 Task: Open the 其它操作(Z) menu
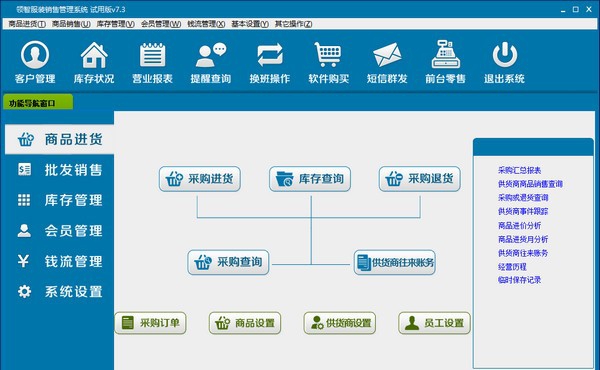point(293,24)
